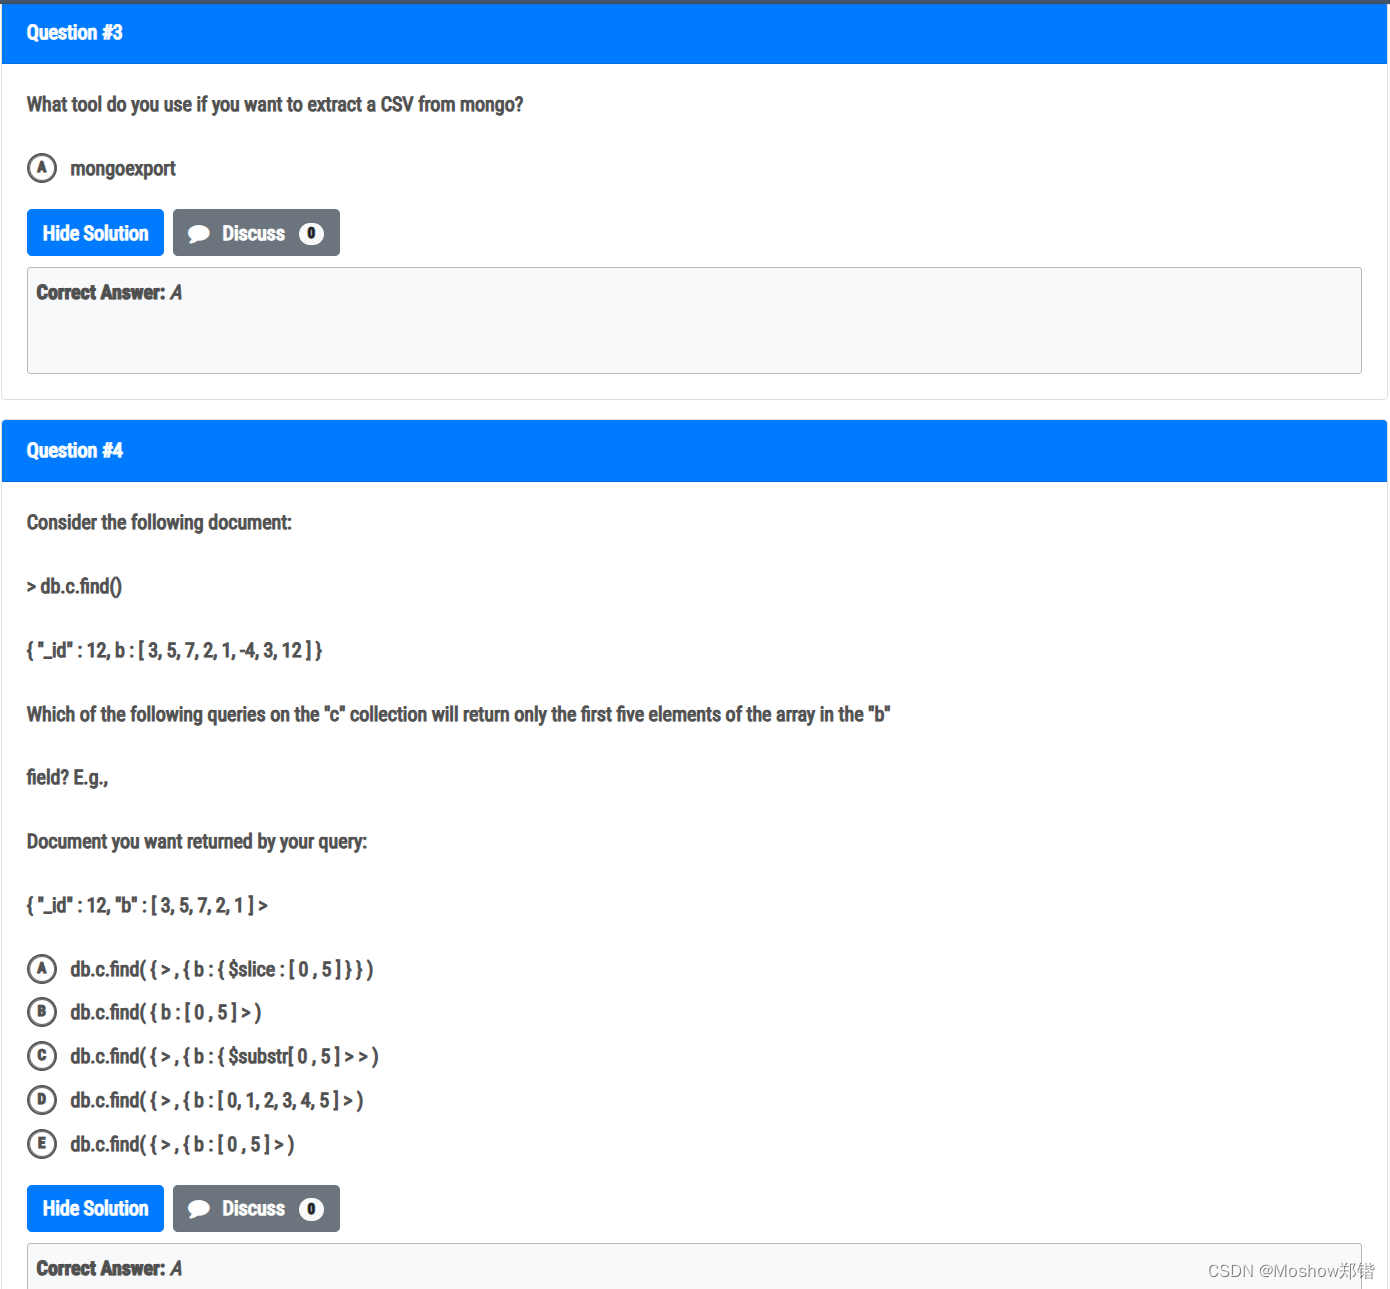
Task: Open Discuss for Question #3
Action: pos(255,233)
